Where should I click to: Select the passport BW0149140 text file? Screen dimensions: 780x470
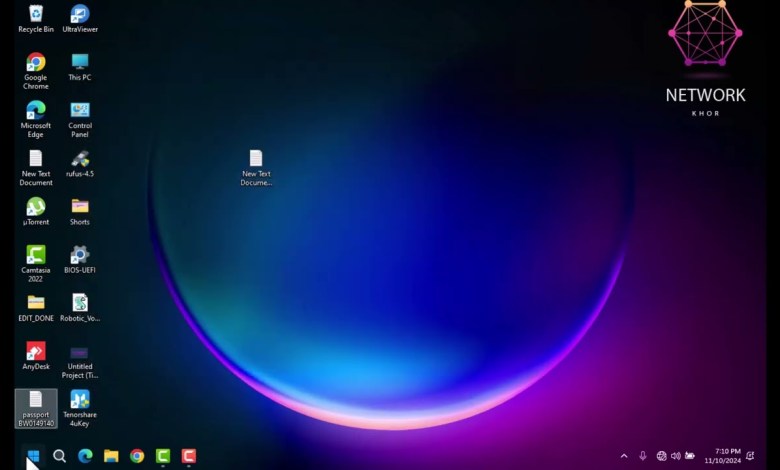click(x=36, y=409)
